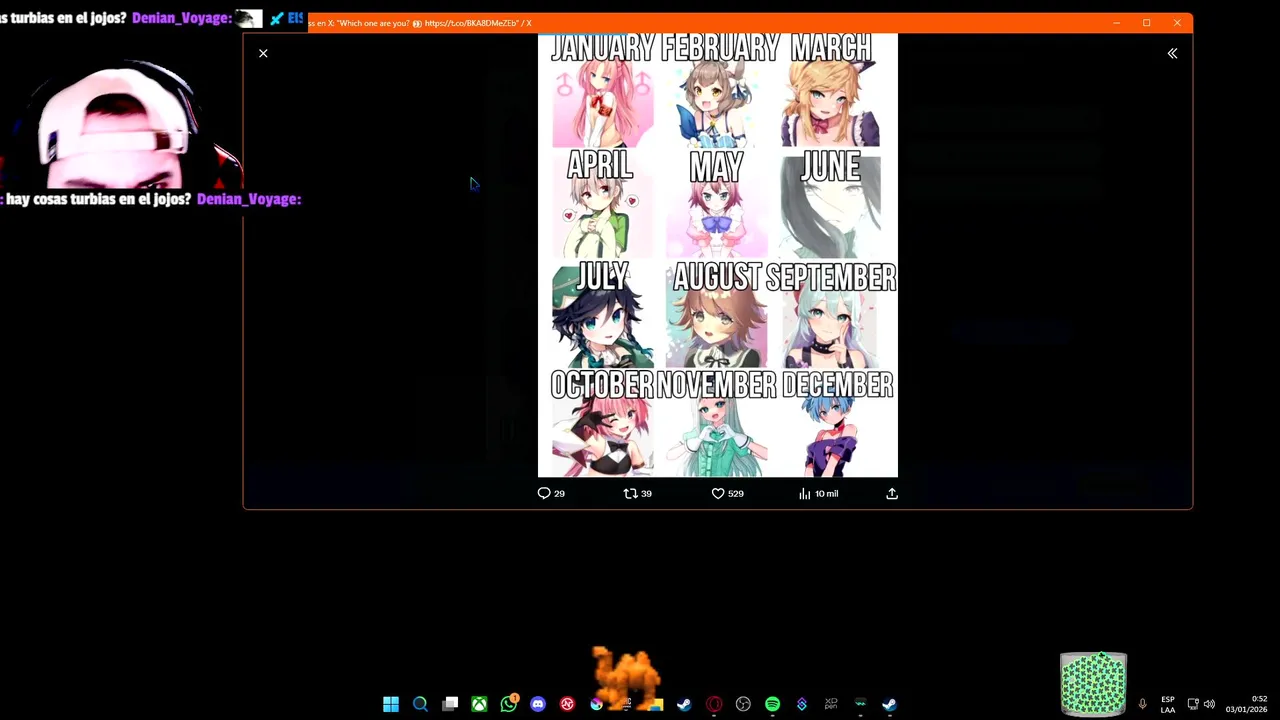This screenshot has width=1280, height=720.
Task: Click the microphone tray icon
Action: (1142, 704)
